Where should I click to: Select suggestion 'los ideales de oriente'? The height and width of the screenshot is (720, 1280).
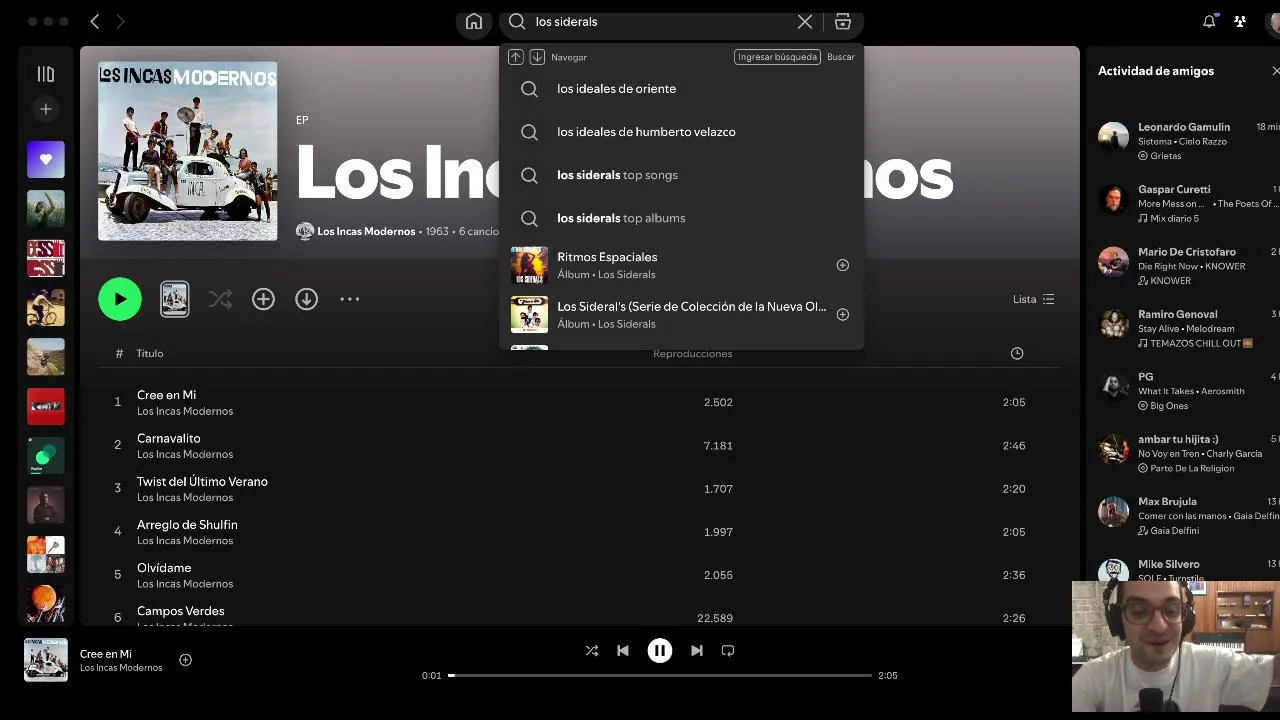click(681, 89)
